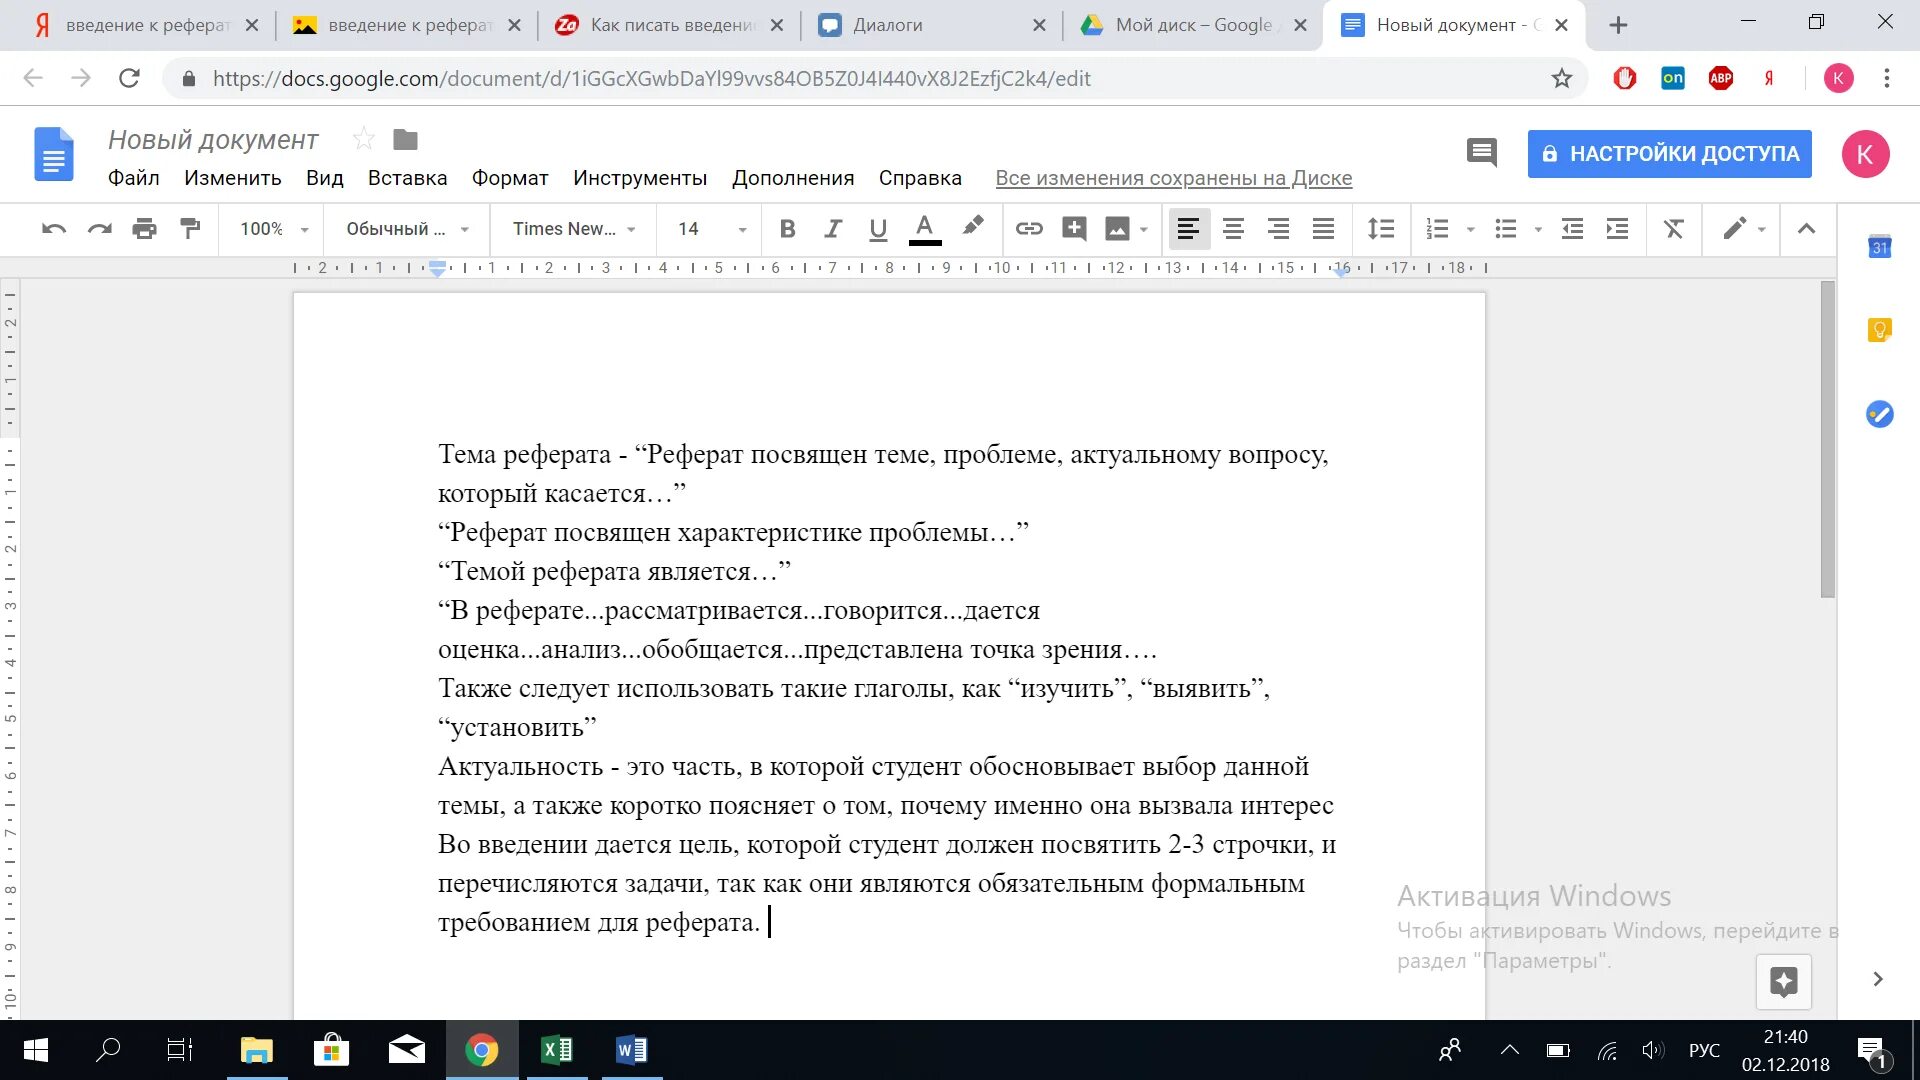
Task: Open the text color picker
Action: (924, 229)
